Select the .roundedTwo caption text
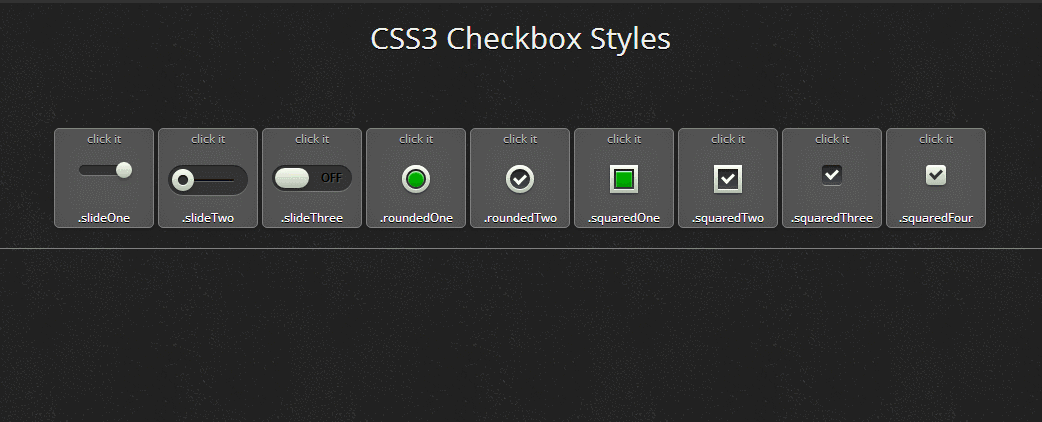Image resolution: width=1042 pixels, height=422 pixels. pos(520,217)
